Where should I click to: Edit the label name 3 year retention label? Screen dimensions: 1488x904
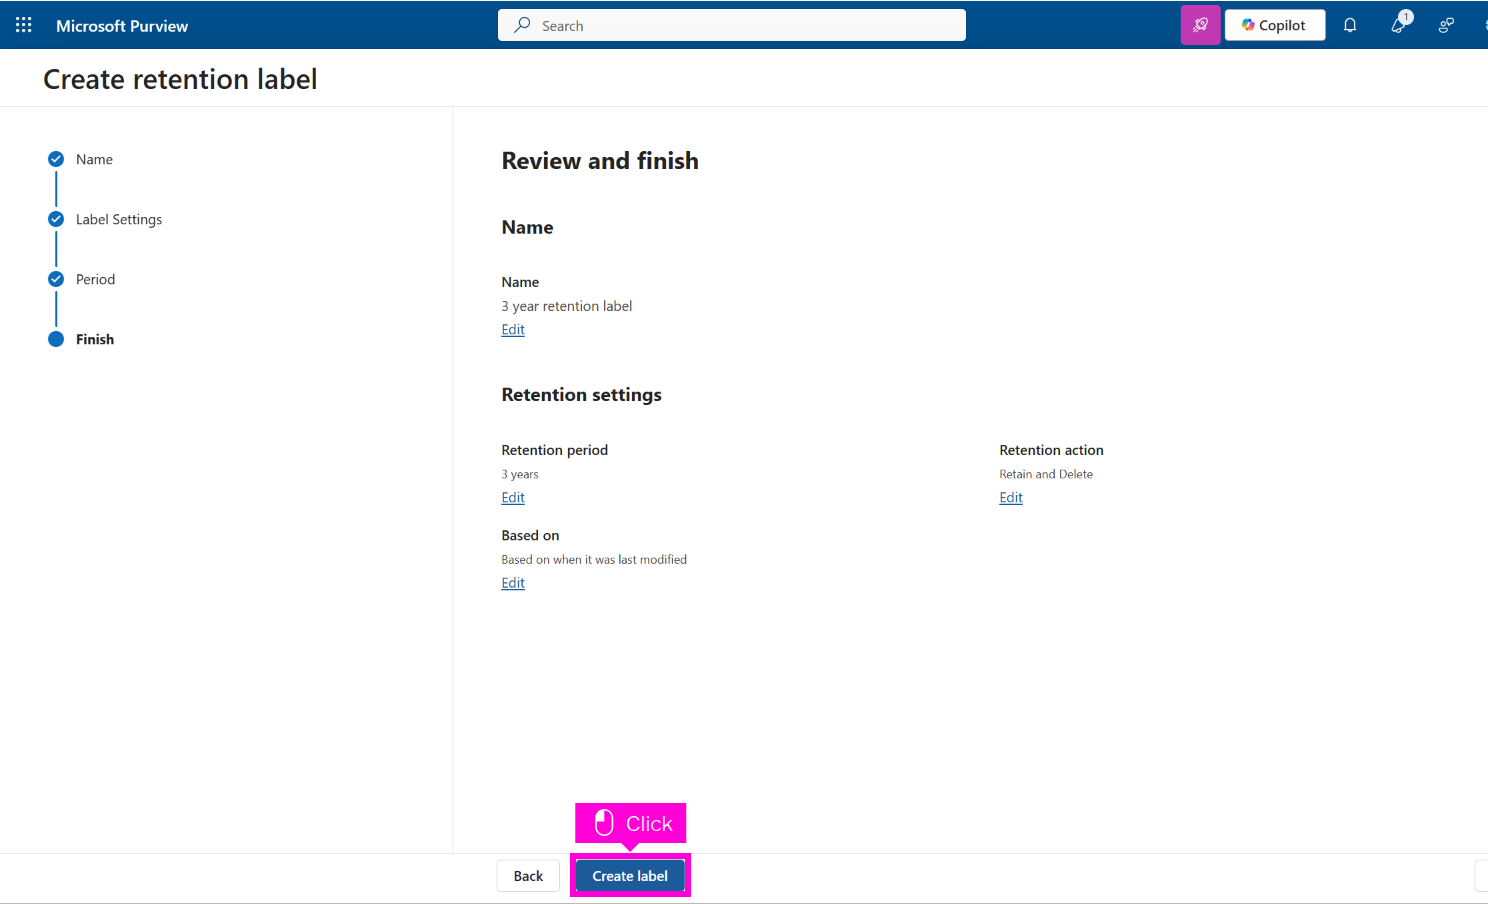point(513,330)
